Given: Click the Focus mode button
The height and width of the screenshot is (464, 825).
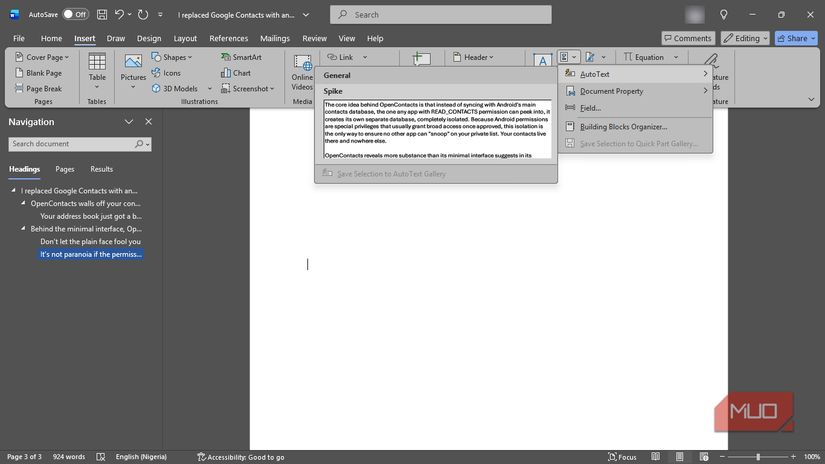Looking at the screenshot, I should pyautogui.click(x=622, y=457).
